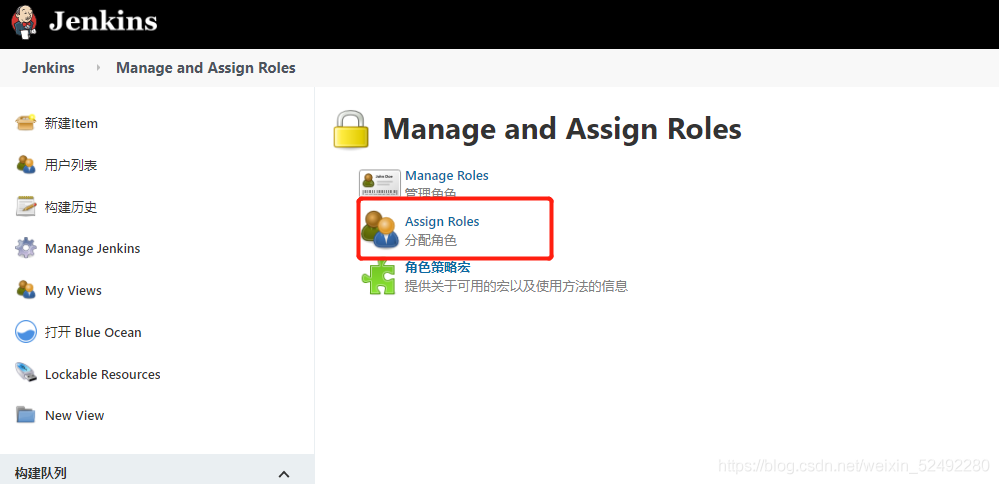Open 构建历史 sidebar link
This screenshot has height=484, width=999.
71,208
